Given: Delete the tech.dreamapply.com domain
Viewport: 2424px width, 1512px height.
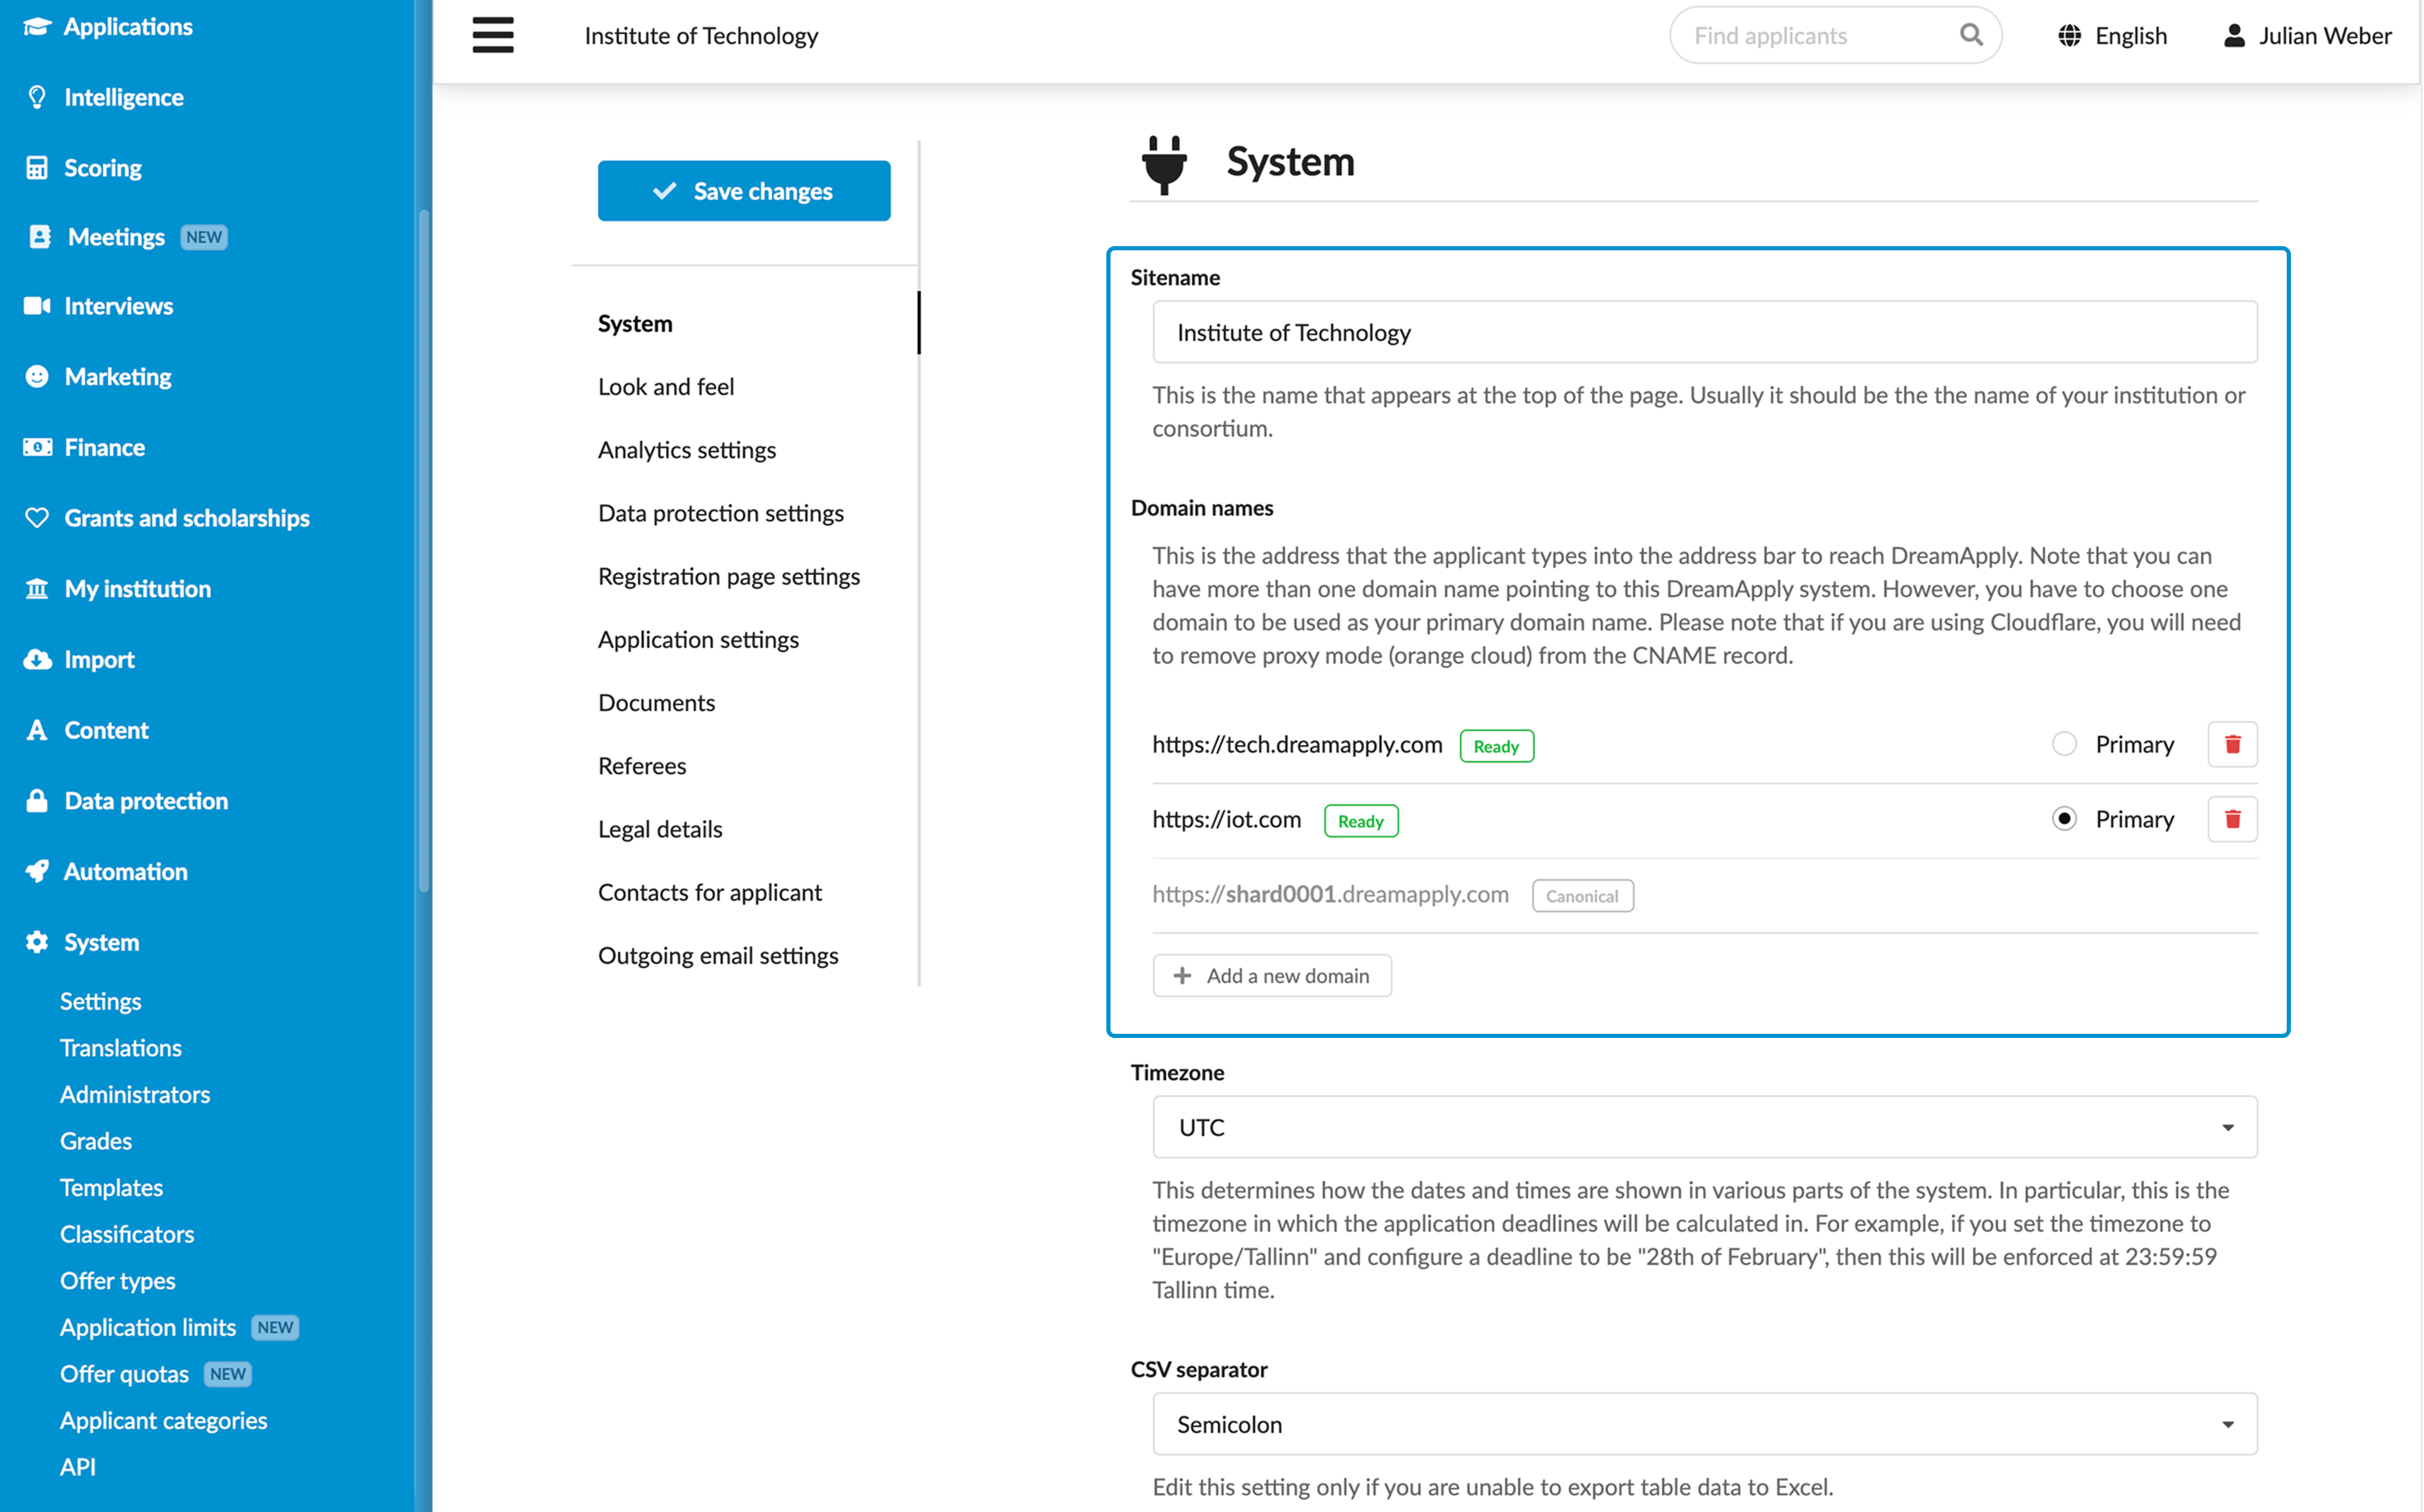Looking at the screenshot, I should [2232, 744].
